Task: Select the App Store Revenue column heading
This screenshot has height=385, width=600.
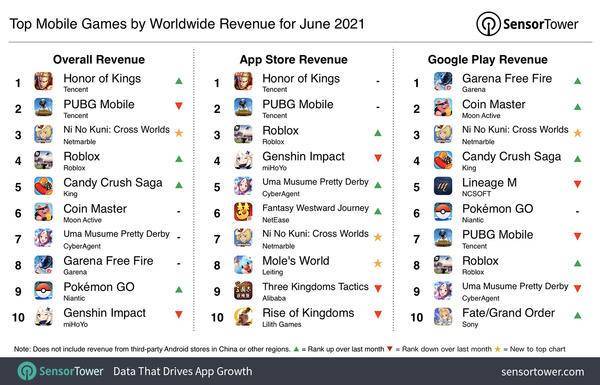Action: tap(293, 59)
